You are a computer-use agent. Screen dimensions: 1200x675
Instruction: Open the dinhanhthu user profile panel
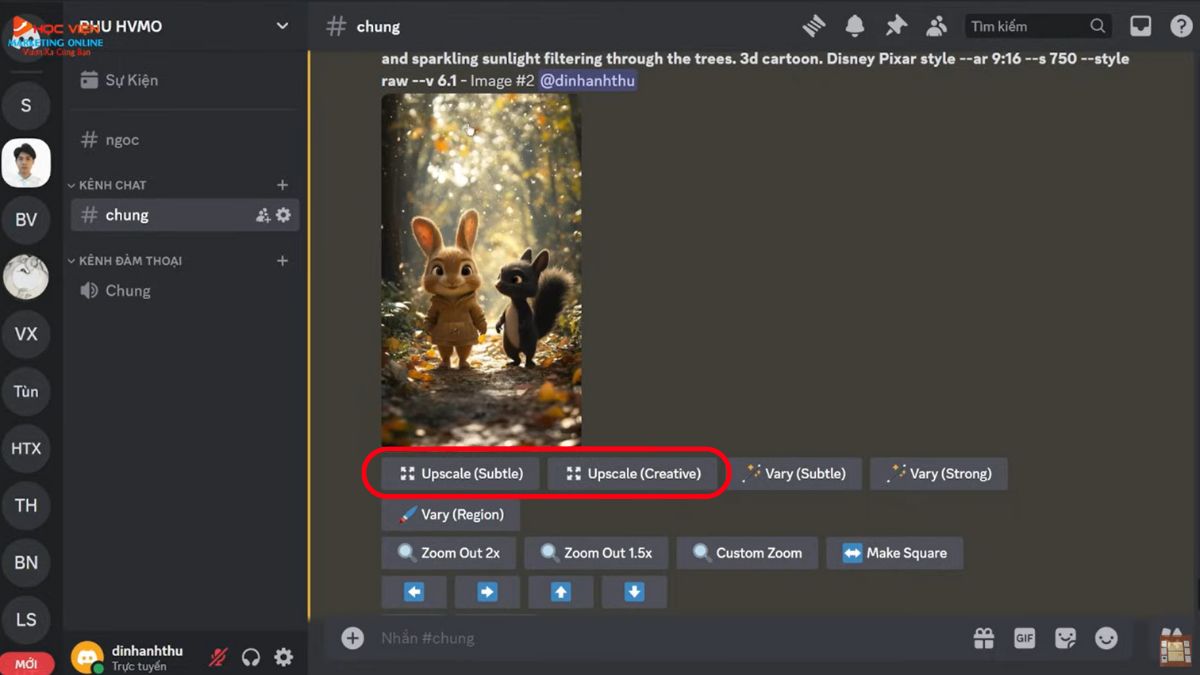tap(130, 657)
